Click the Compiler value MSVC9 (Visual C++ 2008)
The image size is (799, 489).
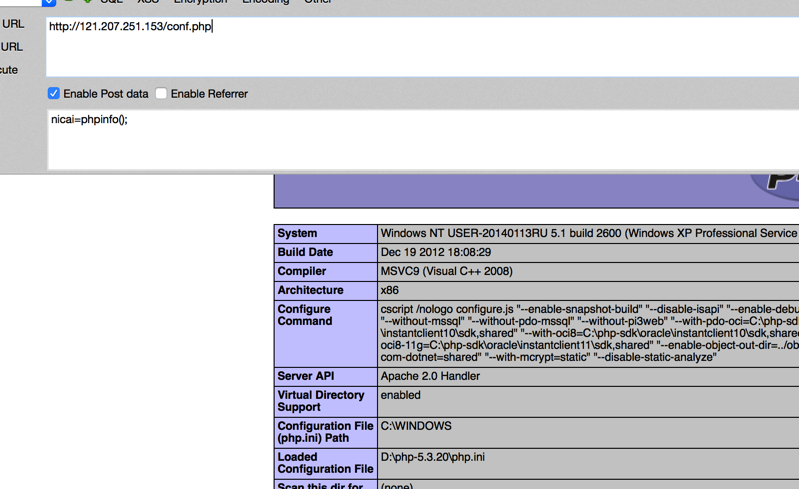pyautogui.click(x=446, y=271)
